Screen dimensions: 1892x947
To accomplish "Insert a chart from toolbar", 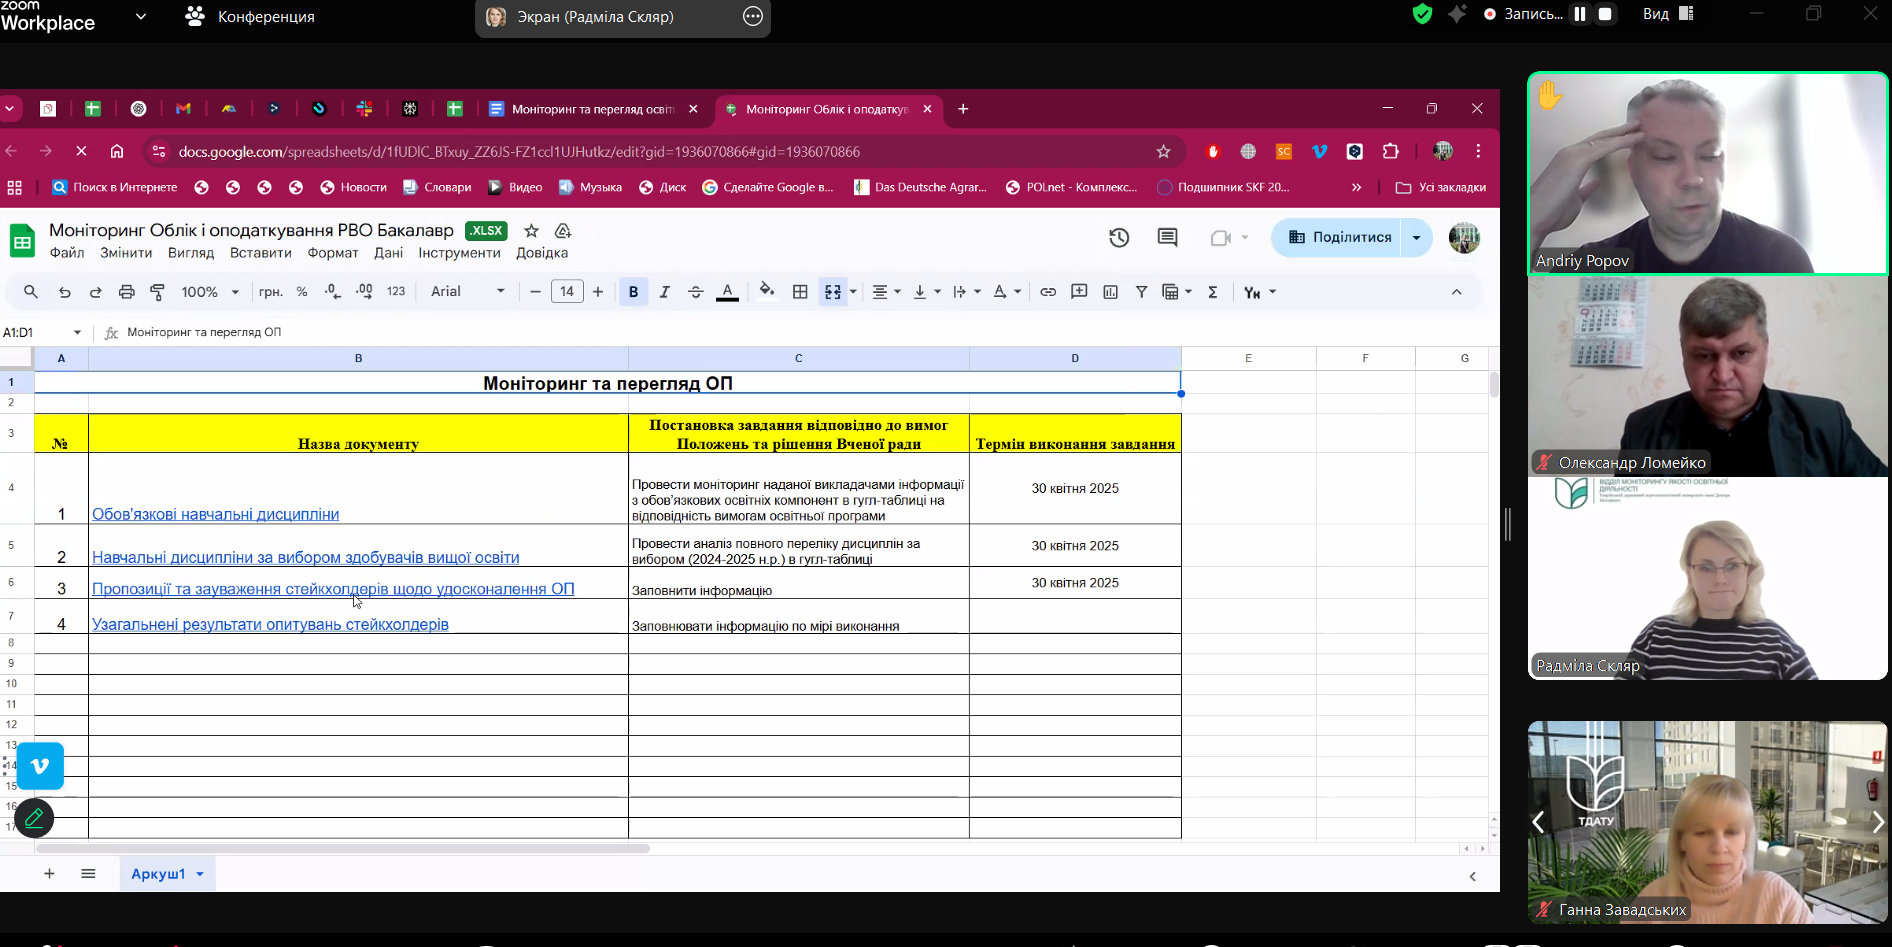I will 1110,292.
